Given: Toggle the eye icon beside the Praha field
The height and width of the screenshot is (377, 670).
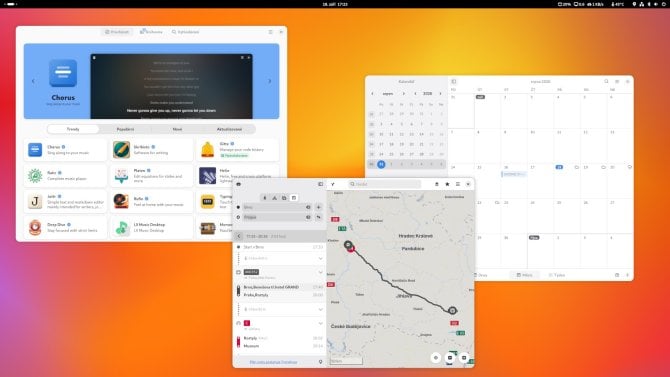Looking at the screenshot, I should 308,217.
